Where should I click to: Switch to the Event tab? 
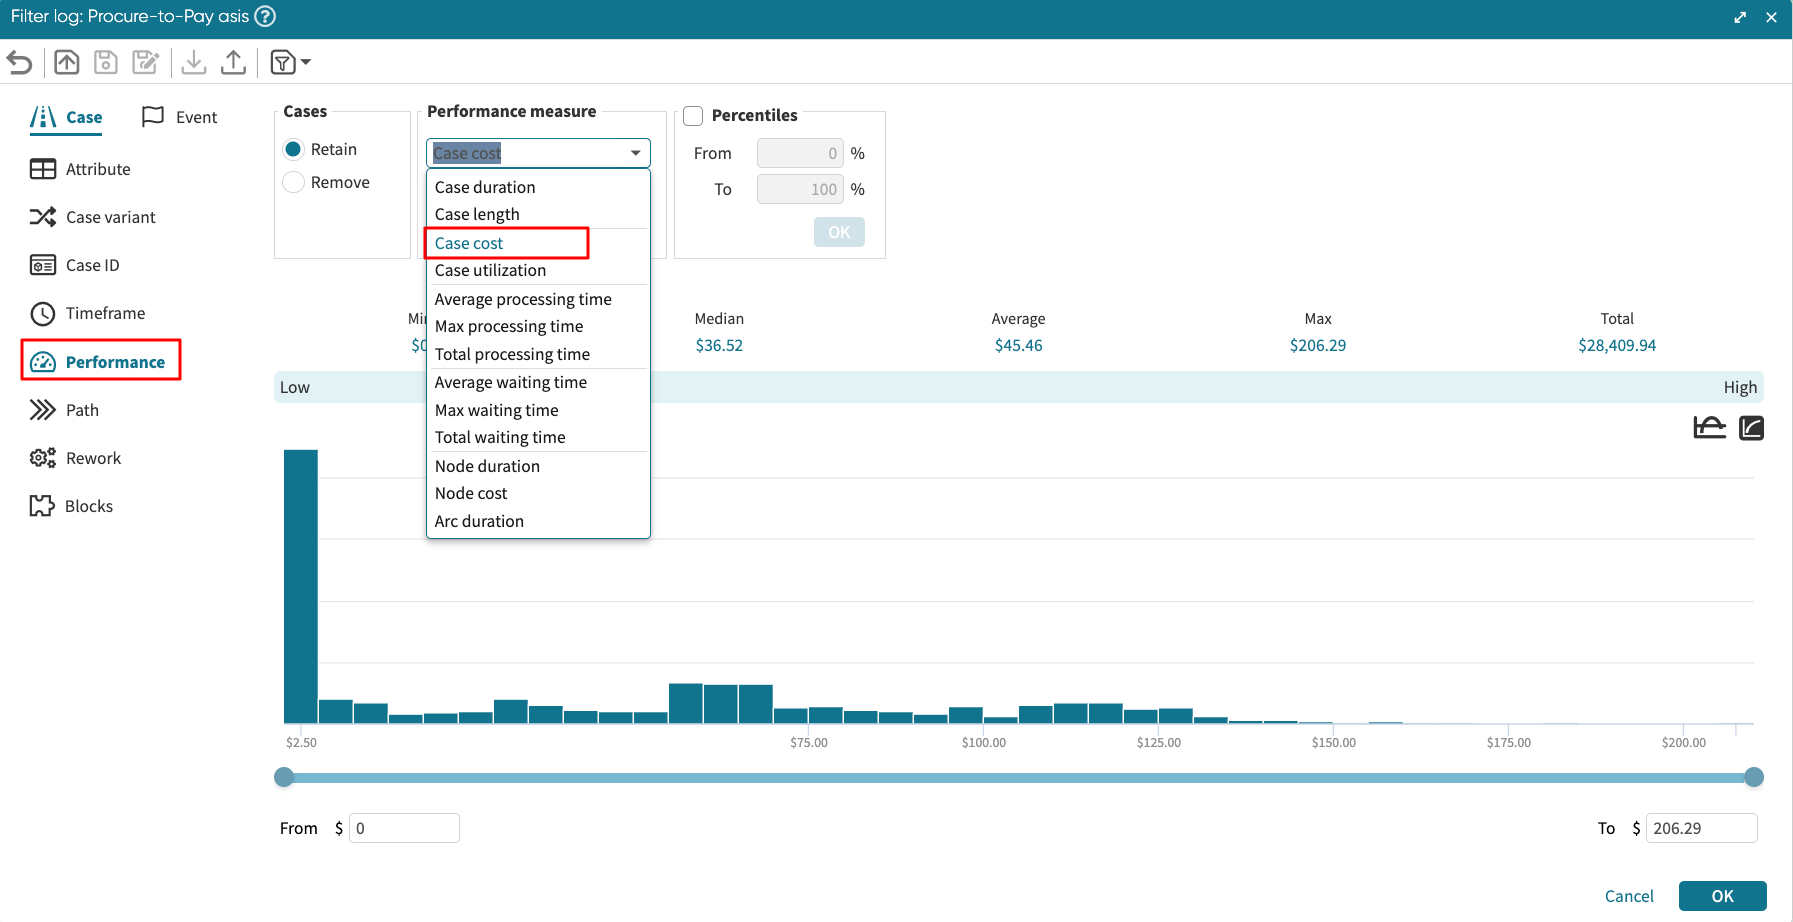tap(181, 117)
